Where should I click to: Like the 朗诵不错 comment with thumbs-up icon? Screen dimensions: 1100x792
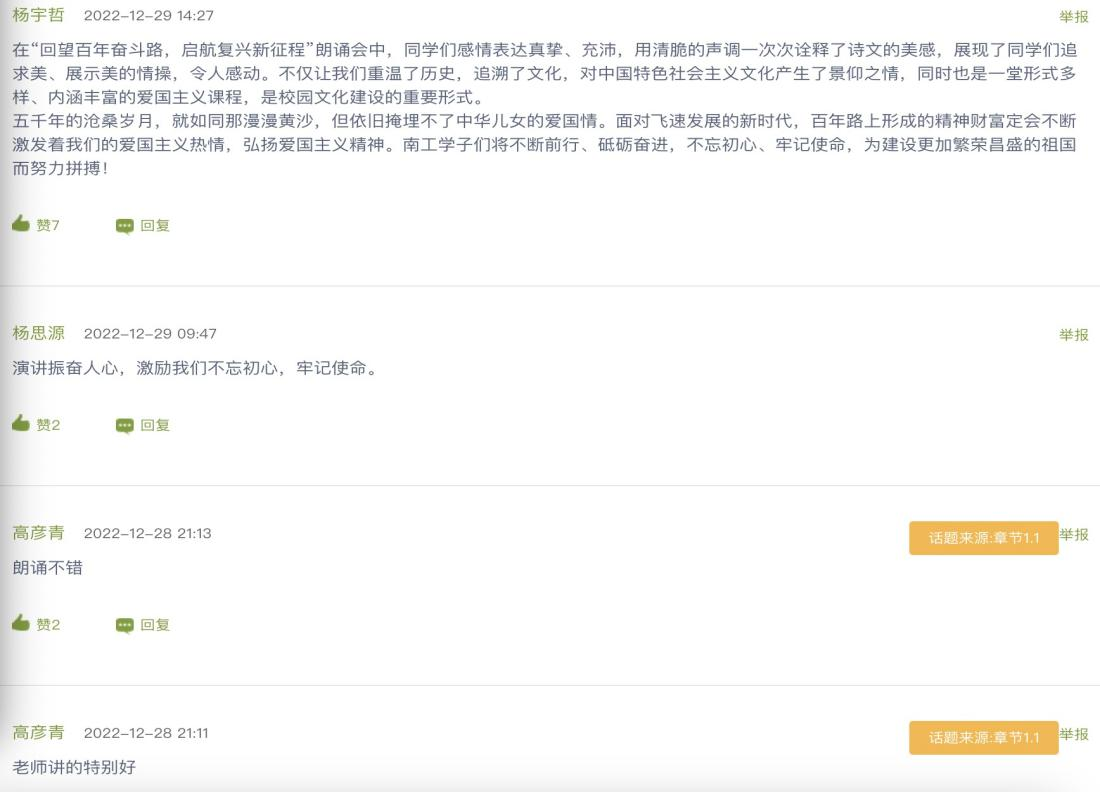point(21,624)
